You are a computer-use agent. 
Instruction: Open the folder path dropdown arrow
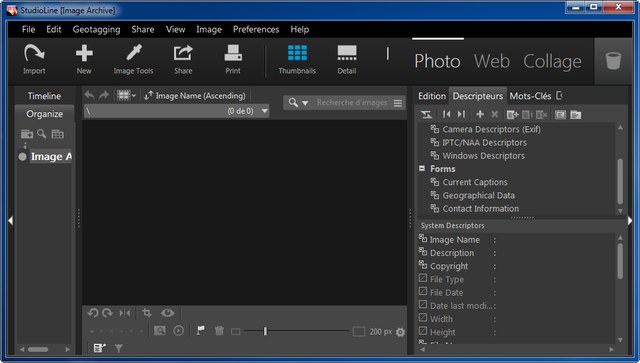click(264, 111)
